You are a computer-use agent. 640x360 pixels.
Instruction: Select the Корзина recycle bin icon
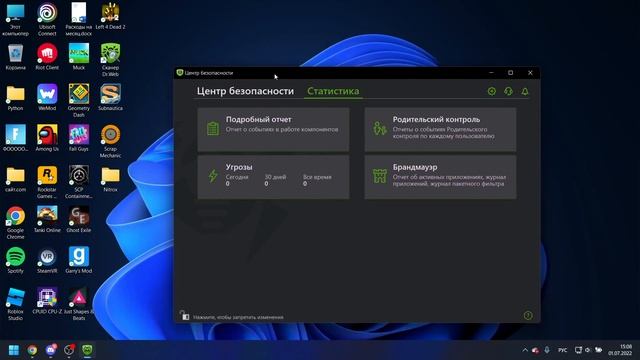(x=16, y=57)
